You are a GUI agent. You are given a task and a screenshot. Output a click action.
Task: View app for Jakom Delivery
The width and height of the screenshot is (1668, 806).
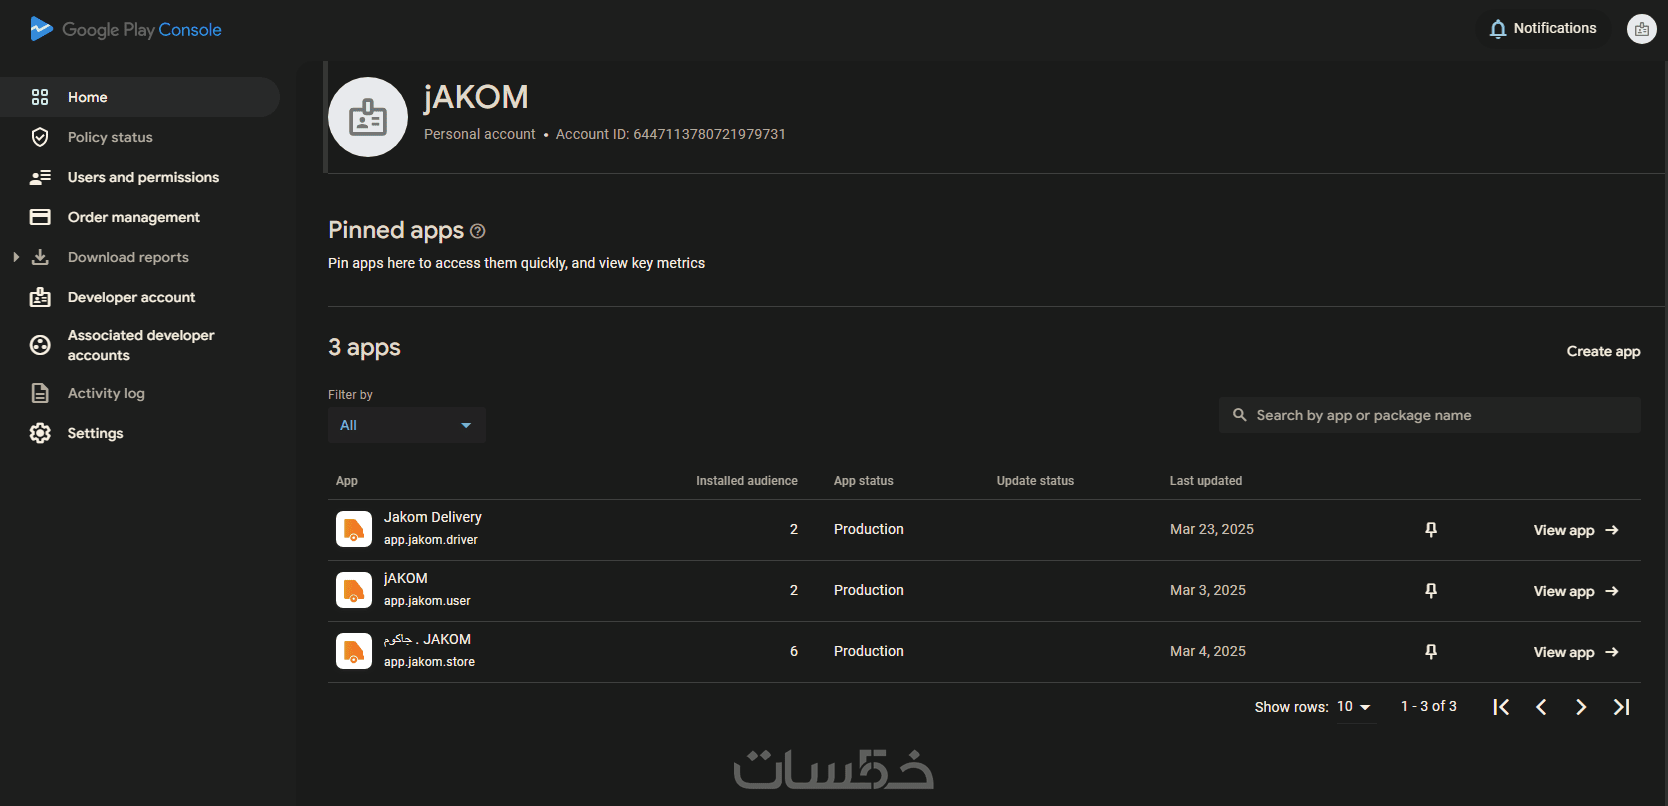point(1576,530)
